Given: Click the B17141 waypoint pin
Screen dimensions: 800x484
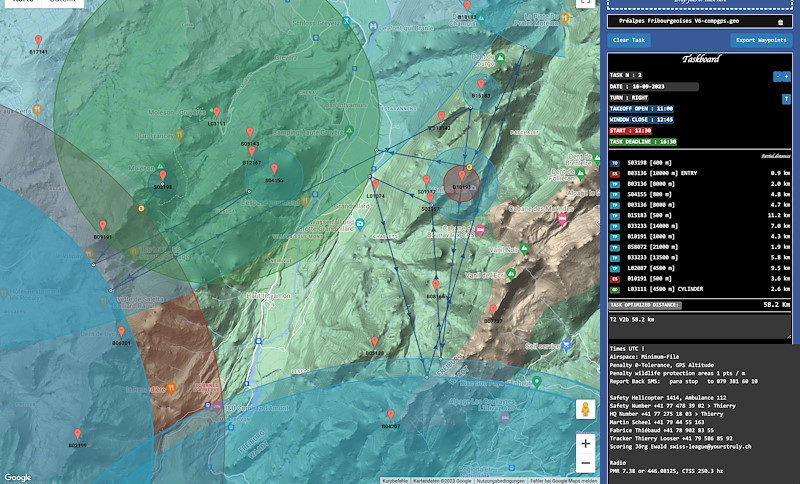Looking at the screenshot, I should click(x=38, y=41).
